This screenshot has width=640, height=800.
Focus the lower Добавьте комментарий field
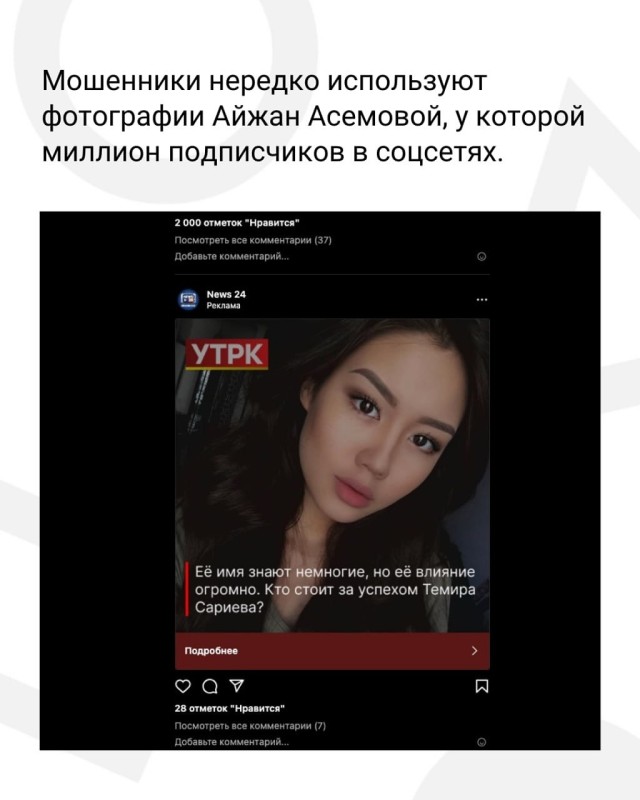(232, 742)
